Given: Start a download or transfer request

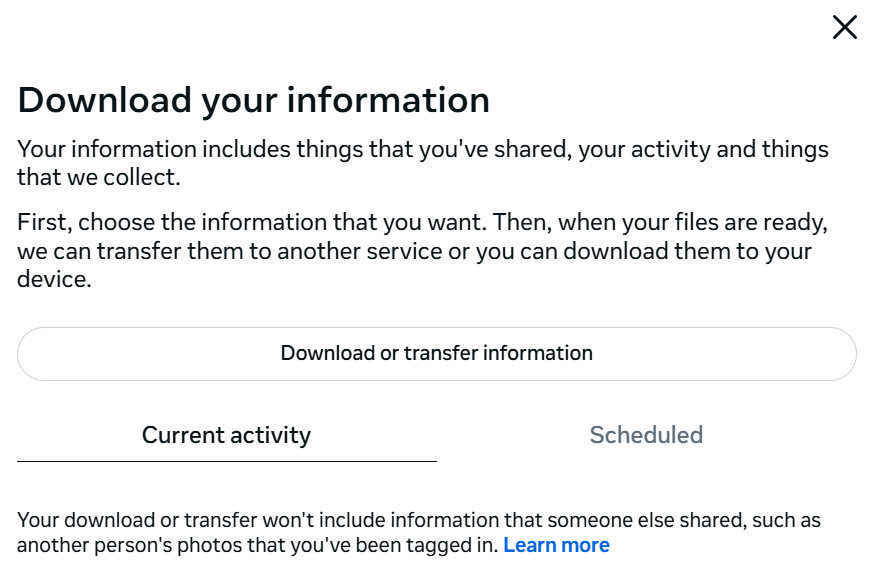Looking at the screenshot, I should pos(436,353).
